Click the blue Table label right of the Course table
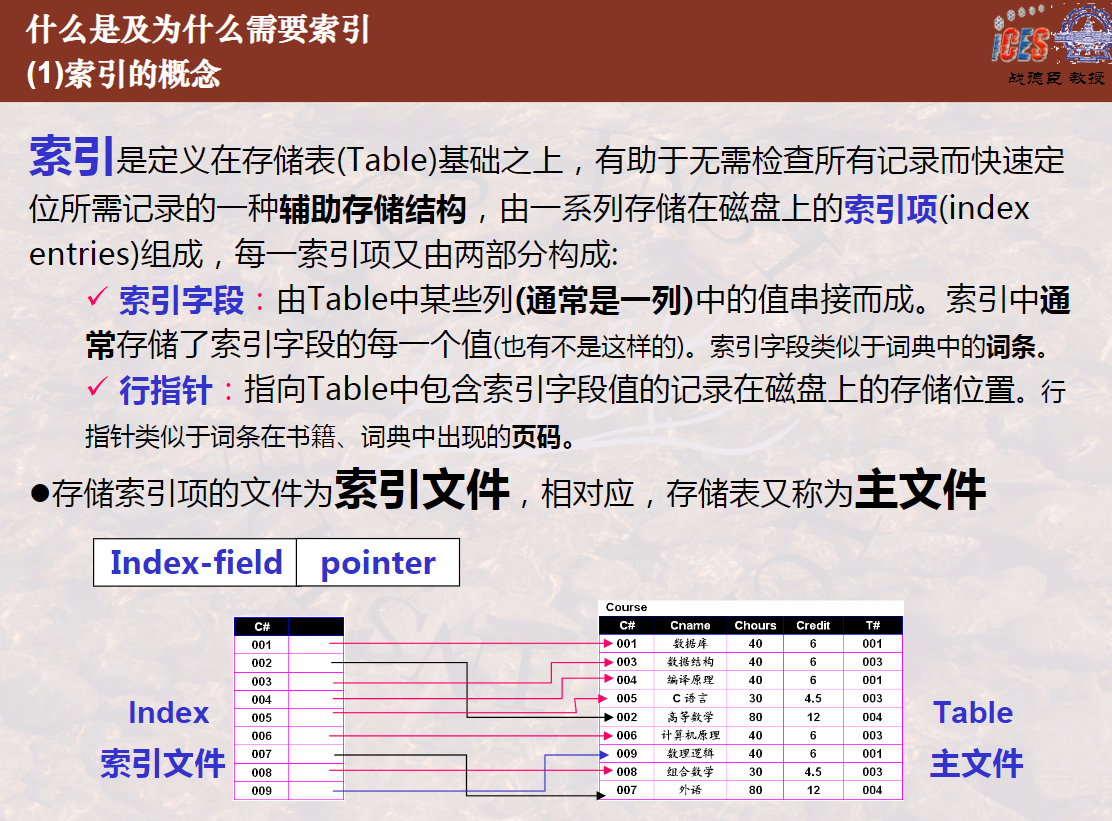The image size is (1112, 821). click(x=974, y=713)
